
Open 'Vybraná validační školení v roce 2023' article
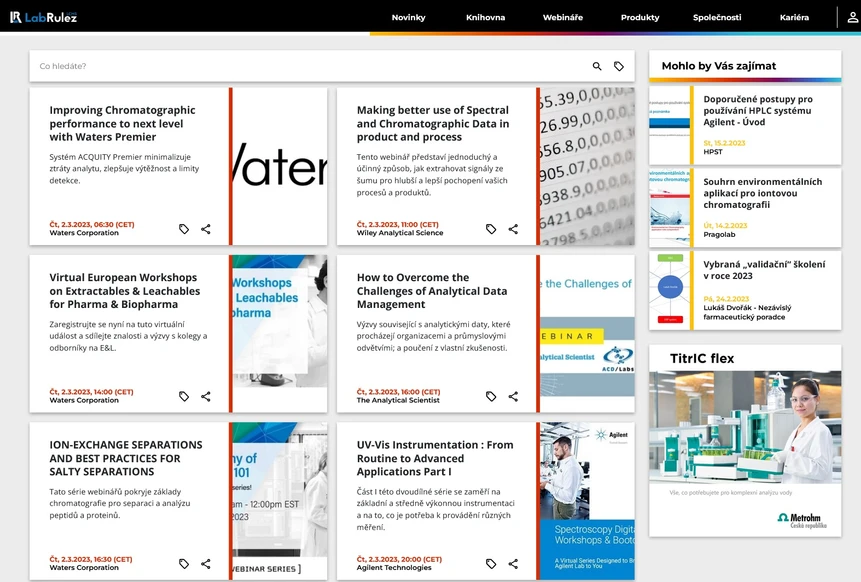point(764,270)
